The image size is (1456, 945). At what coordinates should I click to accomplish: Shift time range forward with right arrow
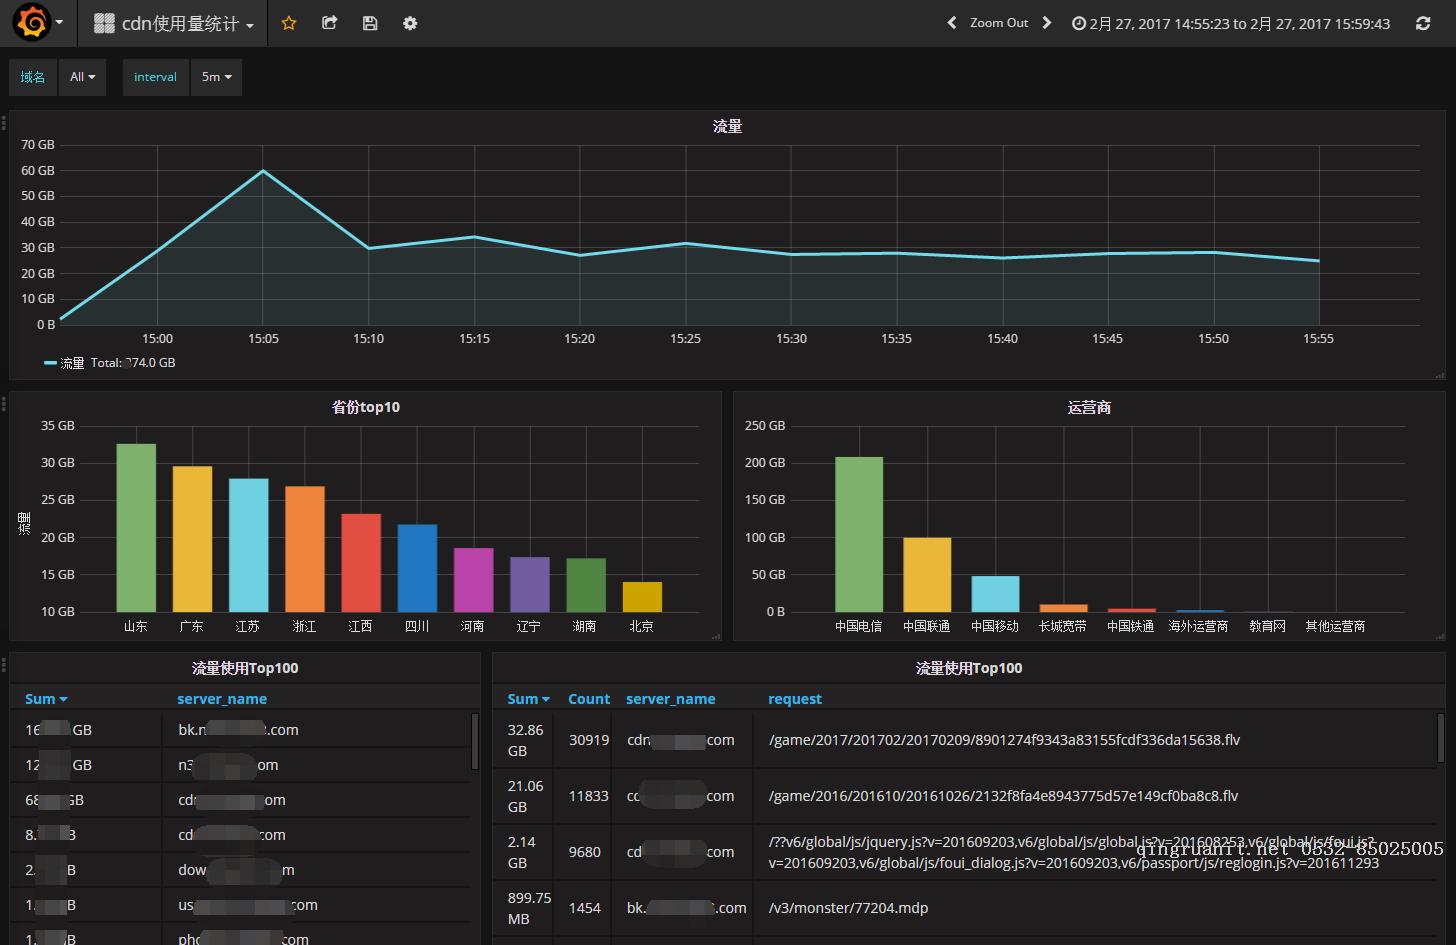[1047, 23]
